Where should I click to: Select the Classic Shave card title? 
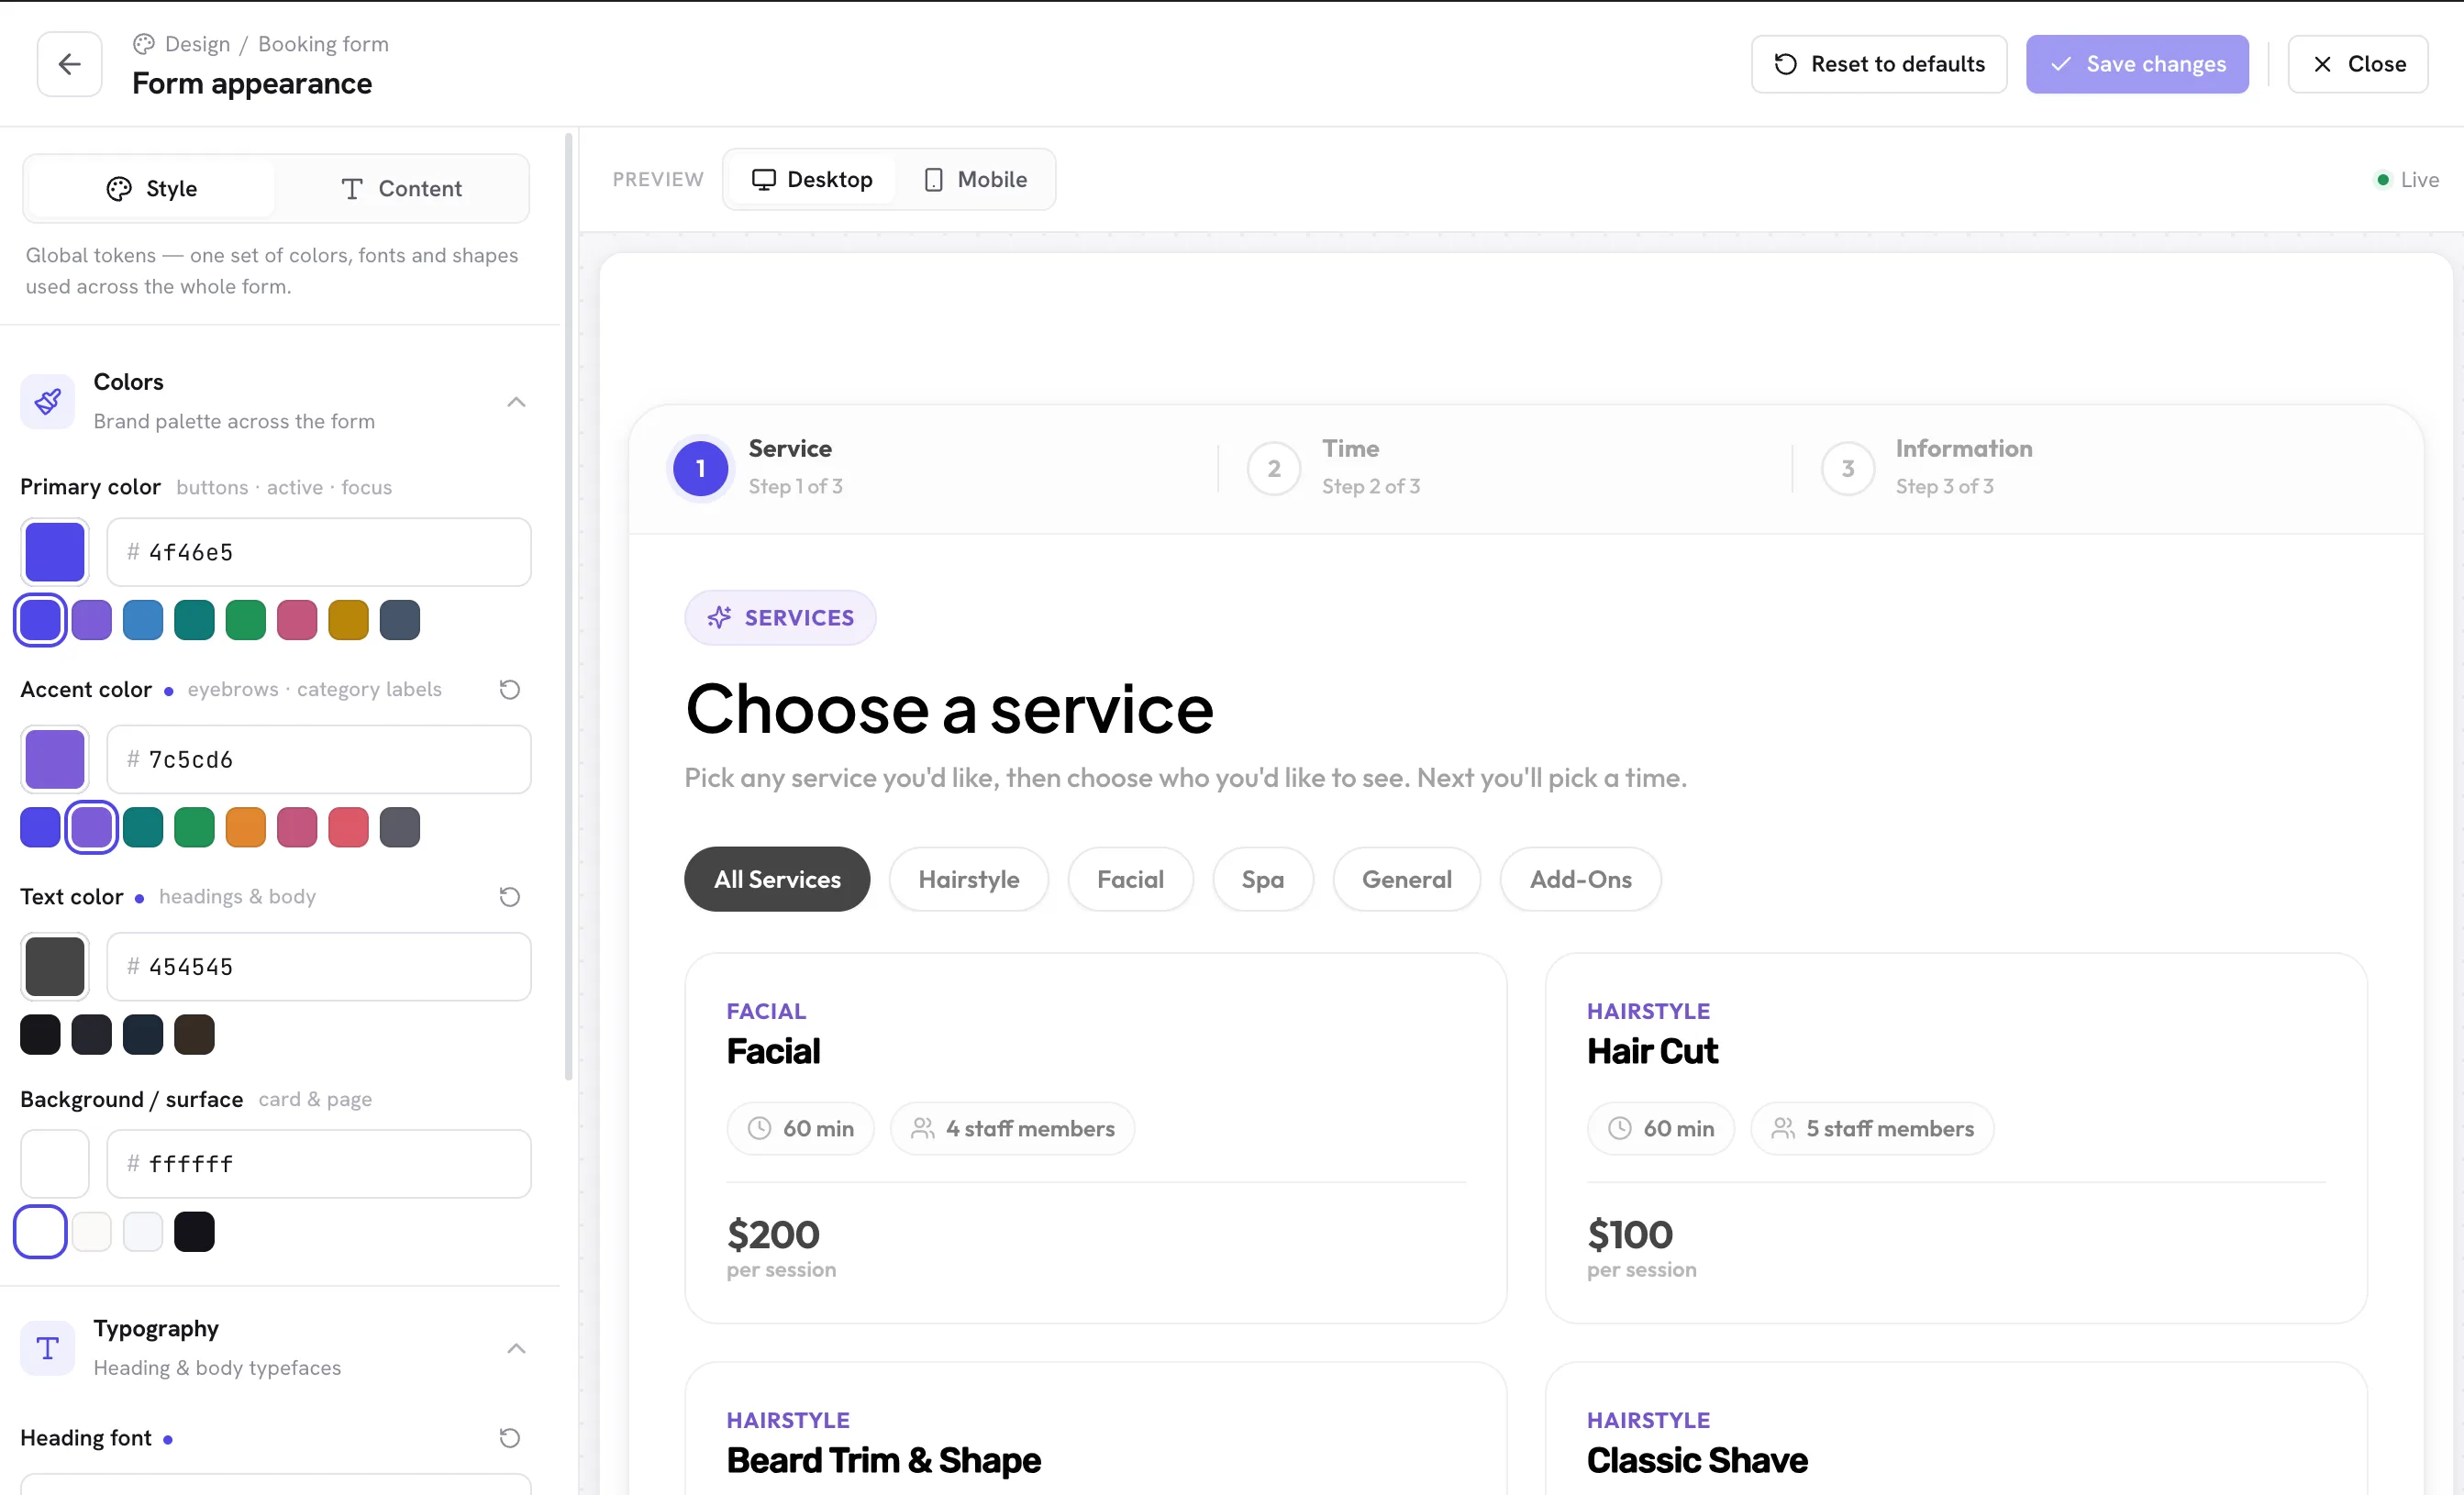coord(1697,1460)
